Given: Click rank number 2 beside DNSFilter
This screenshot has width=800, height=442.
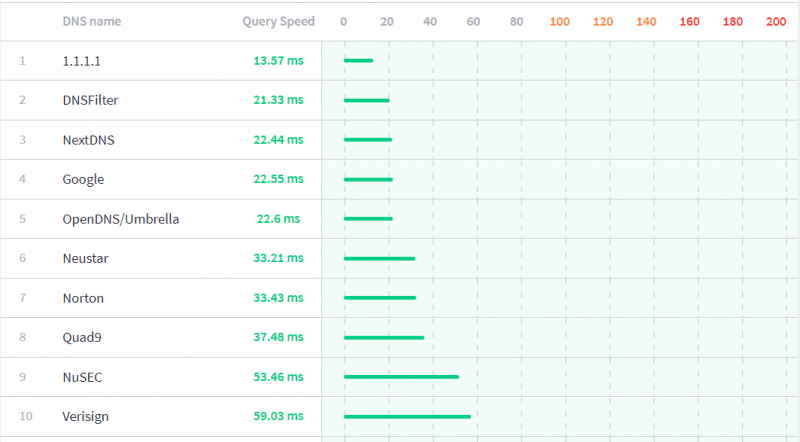Looking at the screenshot, I should (x=22, y=101).
